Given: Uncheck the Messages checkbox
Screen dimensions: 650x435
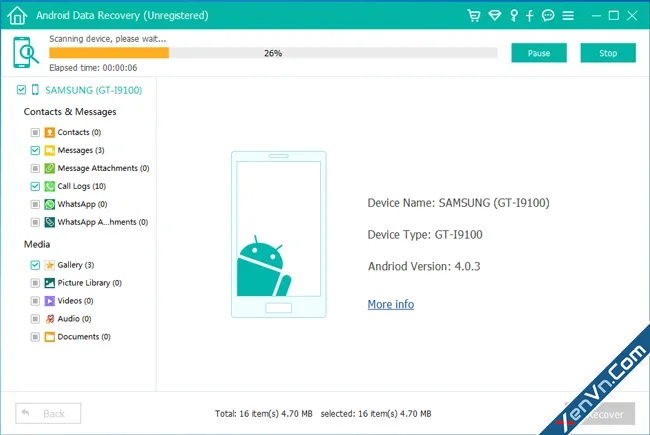Looking at the screenshot, I should tap(35, 150).
